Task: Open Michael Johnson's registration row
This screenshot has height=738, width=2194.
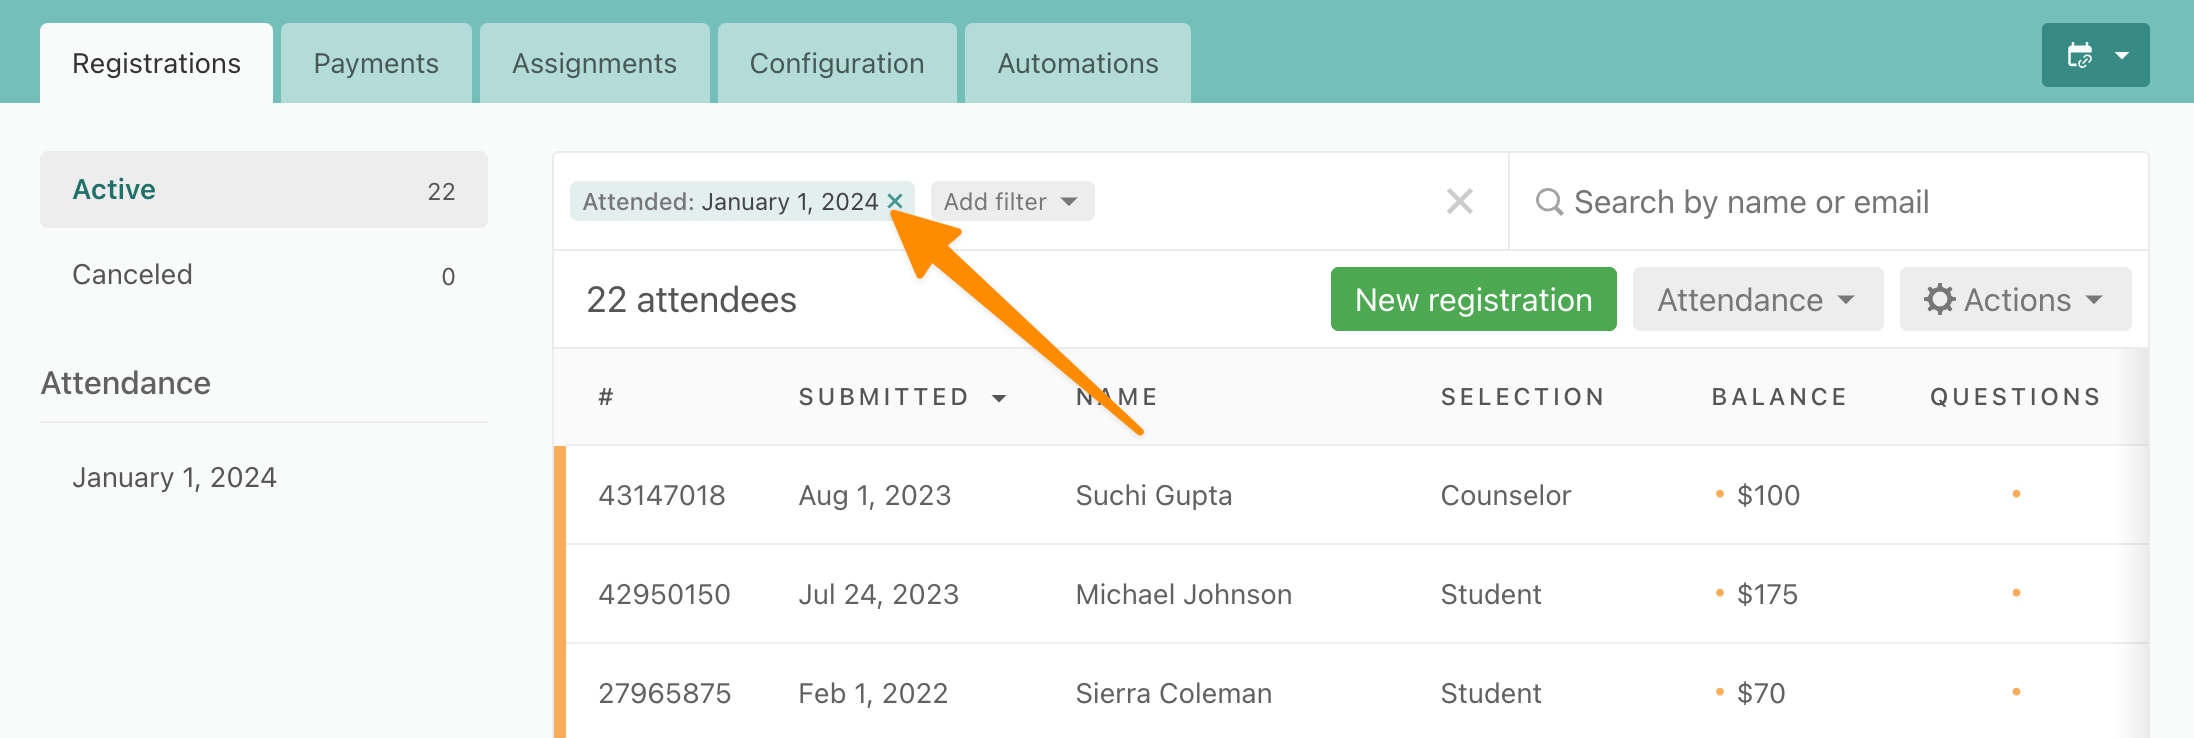Action: pos(1350,594)
